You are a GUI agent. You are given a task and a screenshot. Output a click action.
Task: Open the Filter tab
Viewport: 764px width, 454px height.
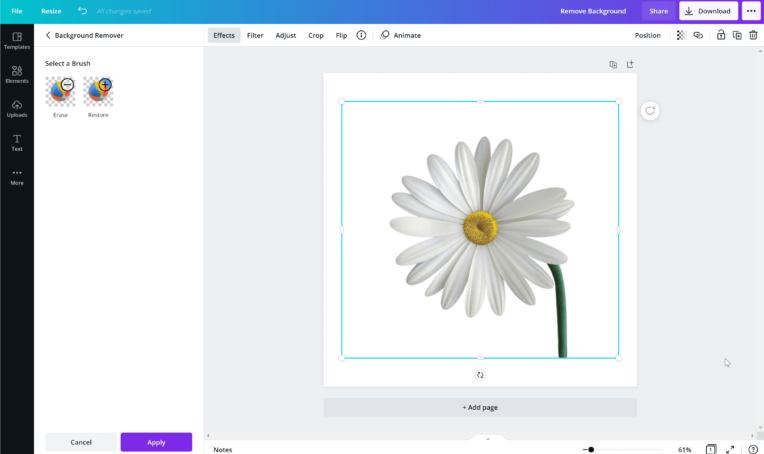[255, 35]
